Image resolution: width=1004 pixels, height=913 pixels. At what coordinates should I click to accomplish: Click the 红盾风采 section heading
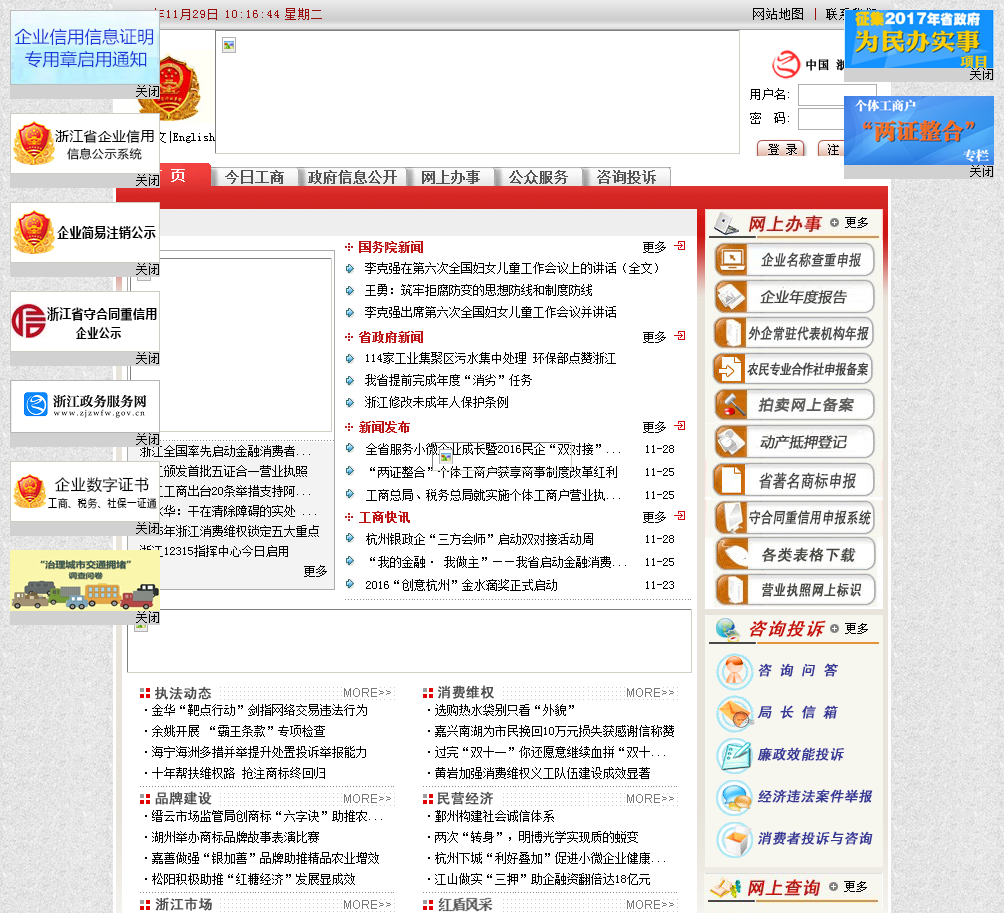(x=466, y=904)
